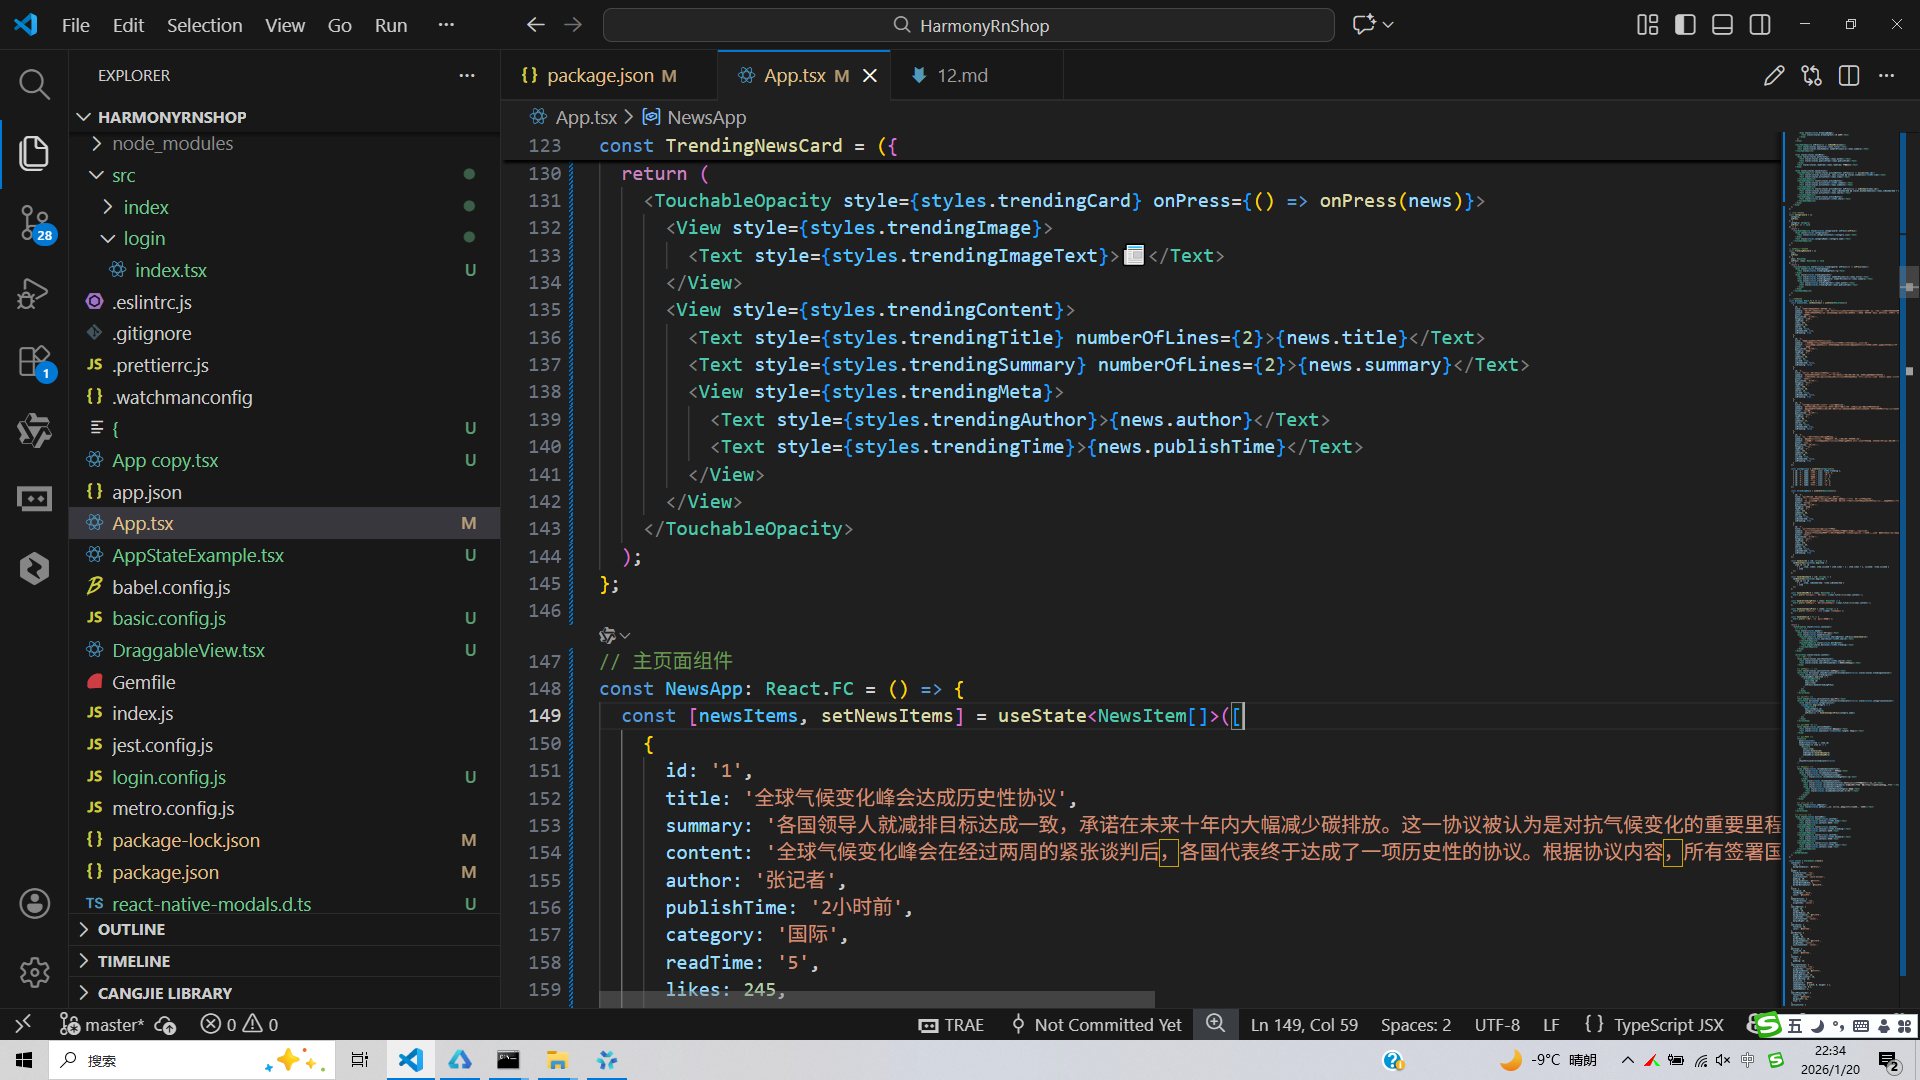The width and height of the screenshot is (1920, 1080).
Task: Open the Selection menu
Action: tap(204, 25)
